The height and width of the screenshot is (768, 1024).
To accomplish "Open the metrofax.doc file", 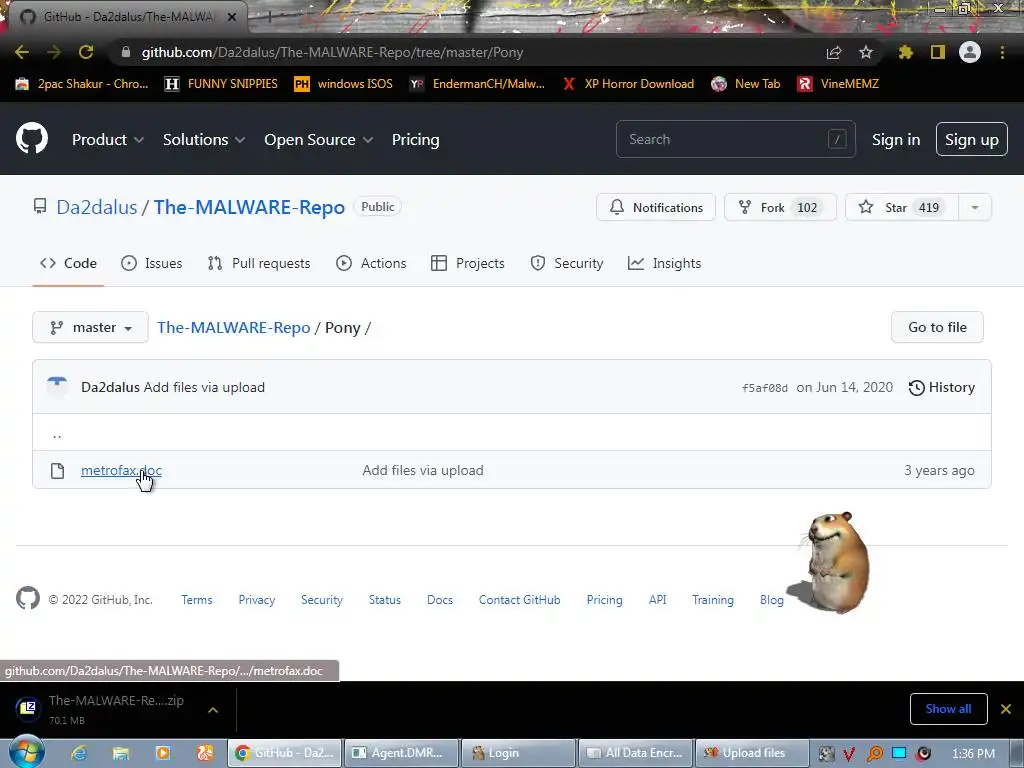I will (121, 470).
